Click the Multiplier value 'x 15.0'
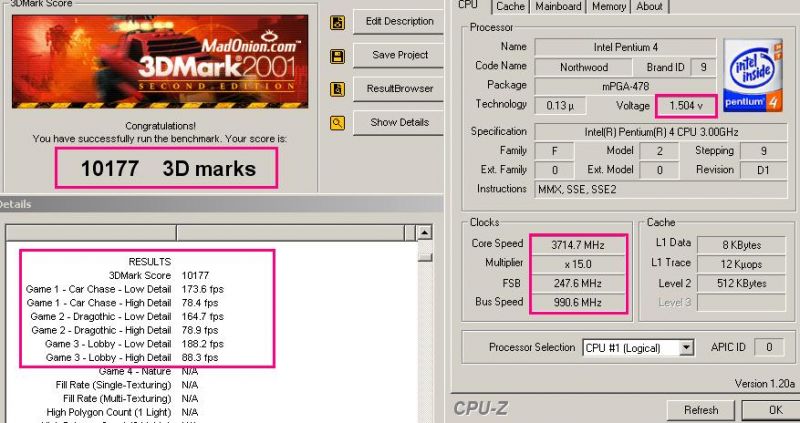Image resolution: width=800 pixels, height=423 pixels. tap(578, 264)
